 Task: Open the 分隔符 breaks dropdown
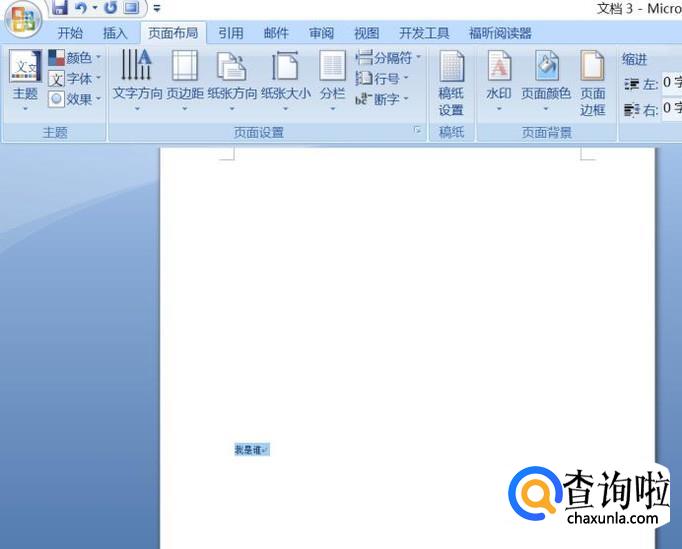pos(388,57)
